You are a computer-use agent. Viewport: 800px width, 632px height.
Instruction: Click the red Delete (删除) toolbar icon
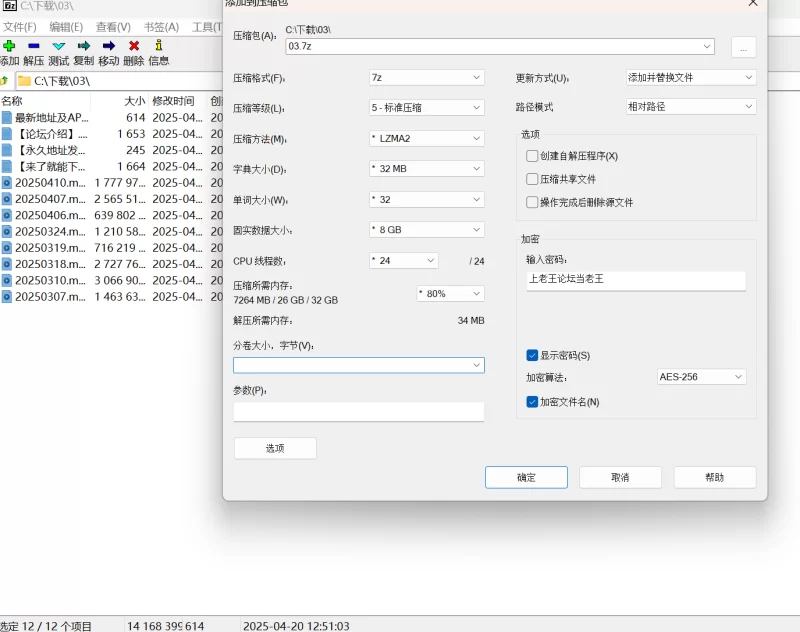134,46
